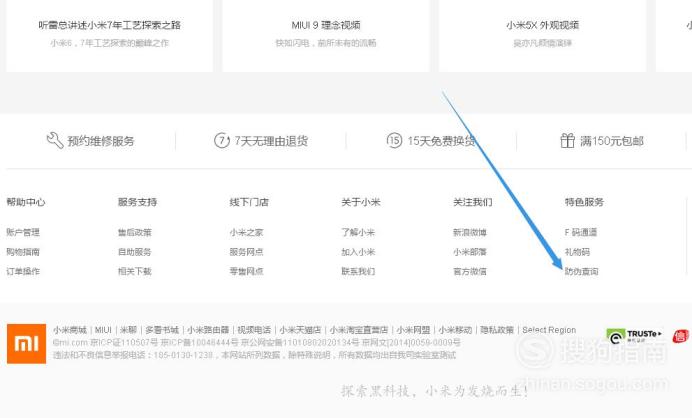The image size is (692, 418).
Task: Open 防伪查询 link
Action: (x=581, y=271)
